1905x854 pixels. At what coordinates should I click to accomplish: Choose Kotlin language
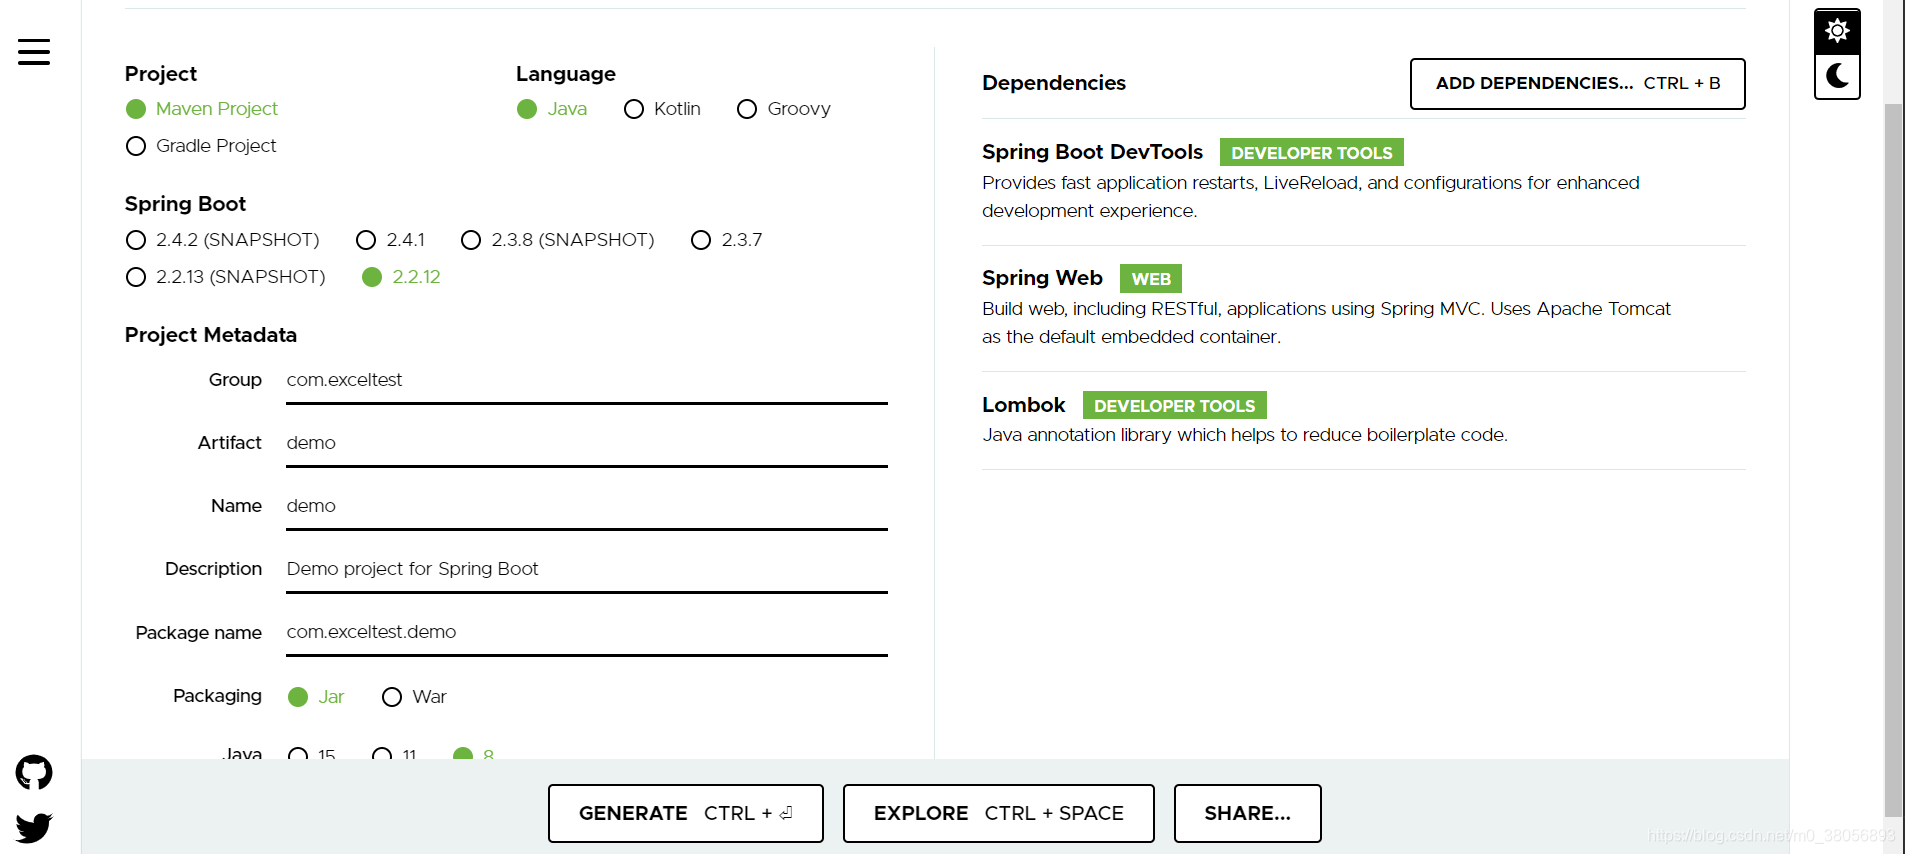(x=662, y=109)
